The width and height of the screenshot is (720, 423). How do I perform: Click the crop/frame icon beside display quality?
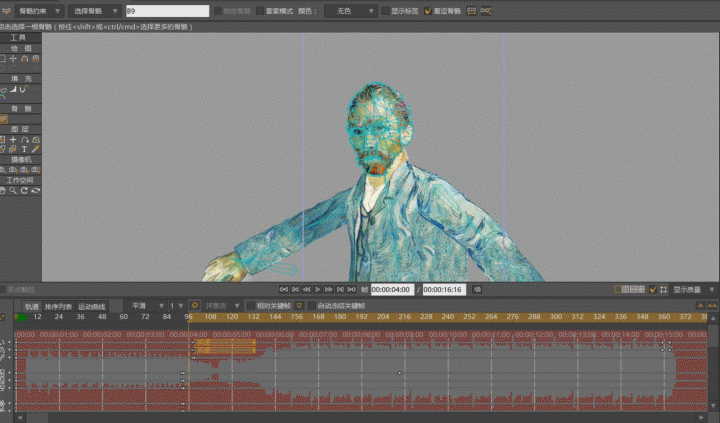[x=664, y=290]
